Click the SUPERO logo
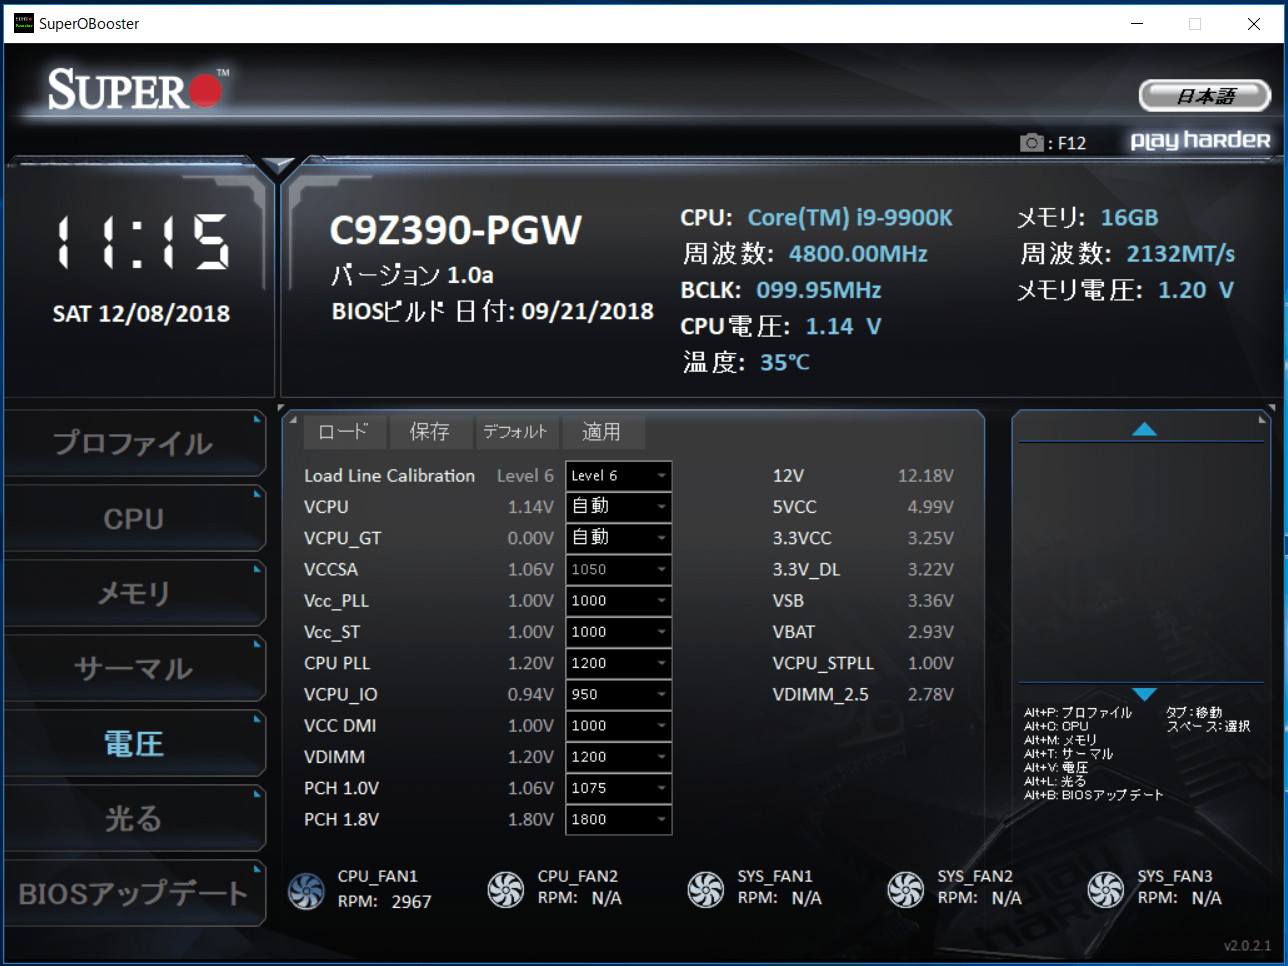Image resolution: width=1288 pixels, height=966 pixels. coord(137,90)
